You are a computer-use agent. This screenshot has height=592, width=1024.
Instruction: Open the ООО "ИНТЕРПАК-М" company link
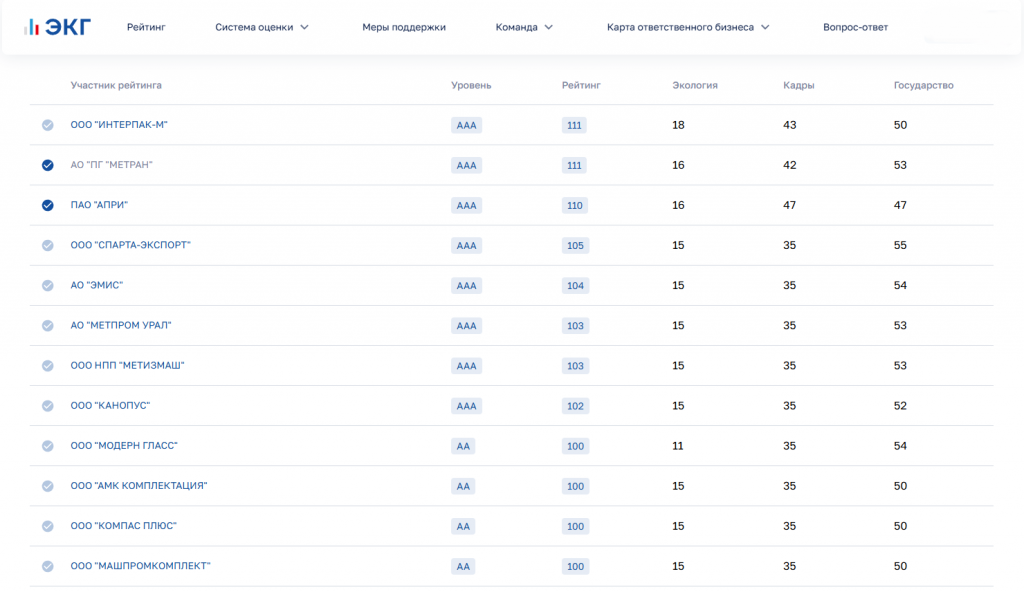[119, 125]
